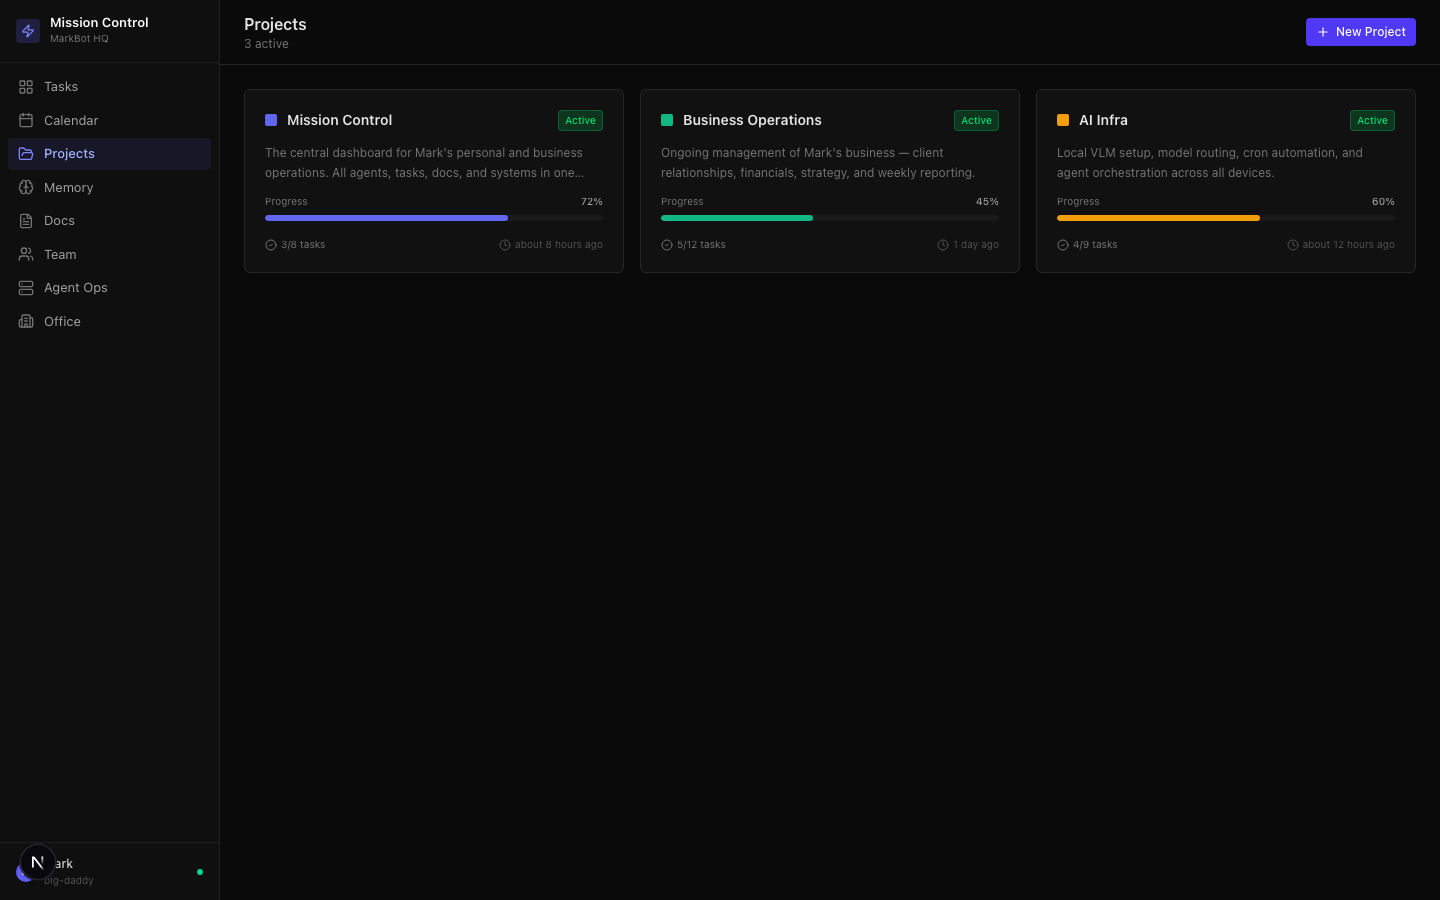Click the Team people icon

pos(26,254)
